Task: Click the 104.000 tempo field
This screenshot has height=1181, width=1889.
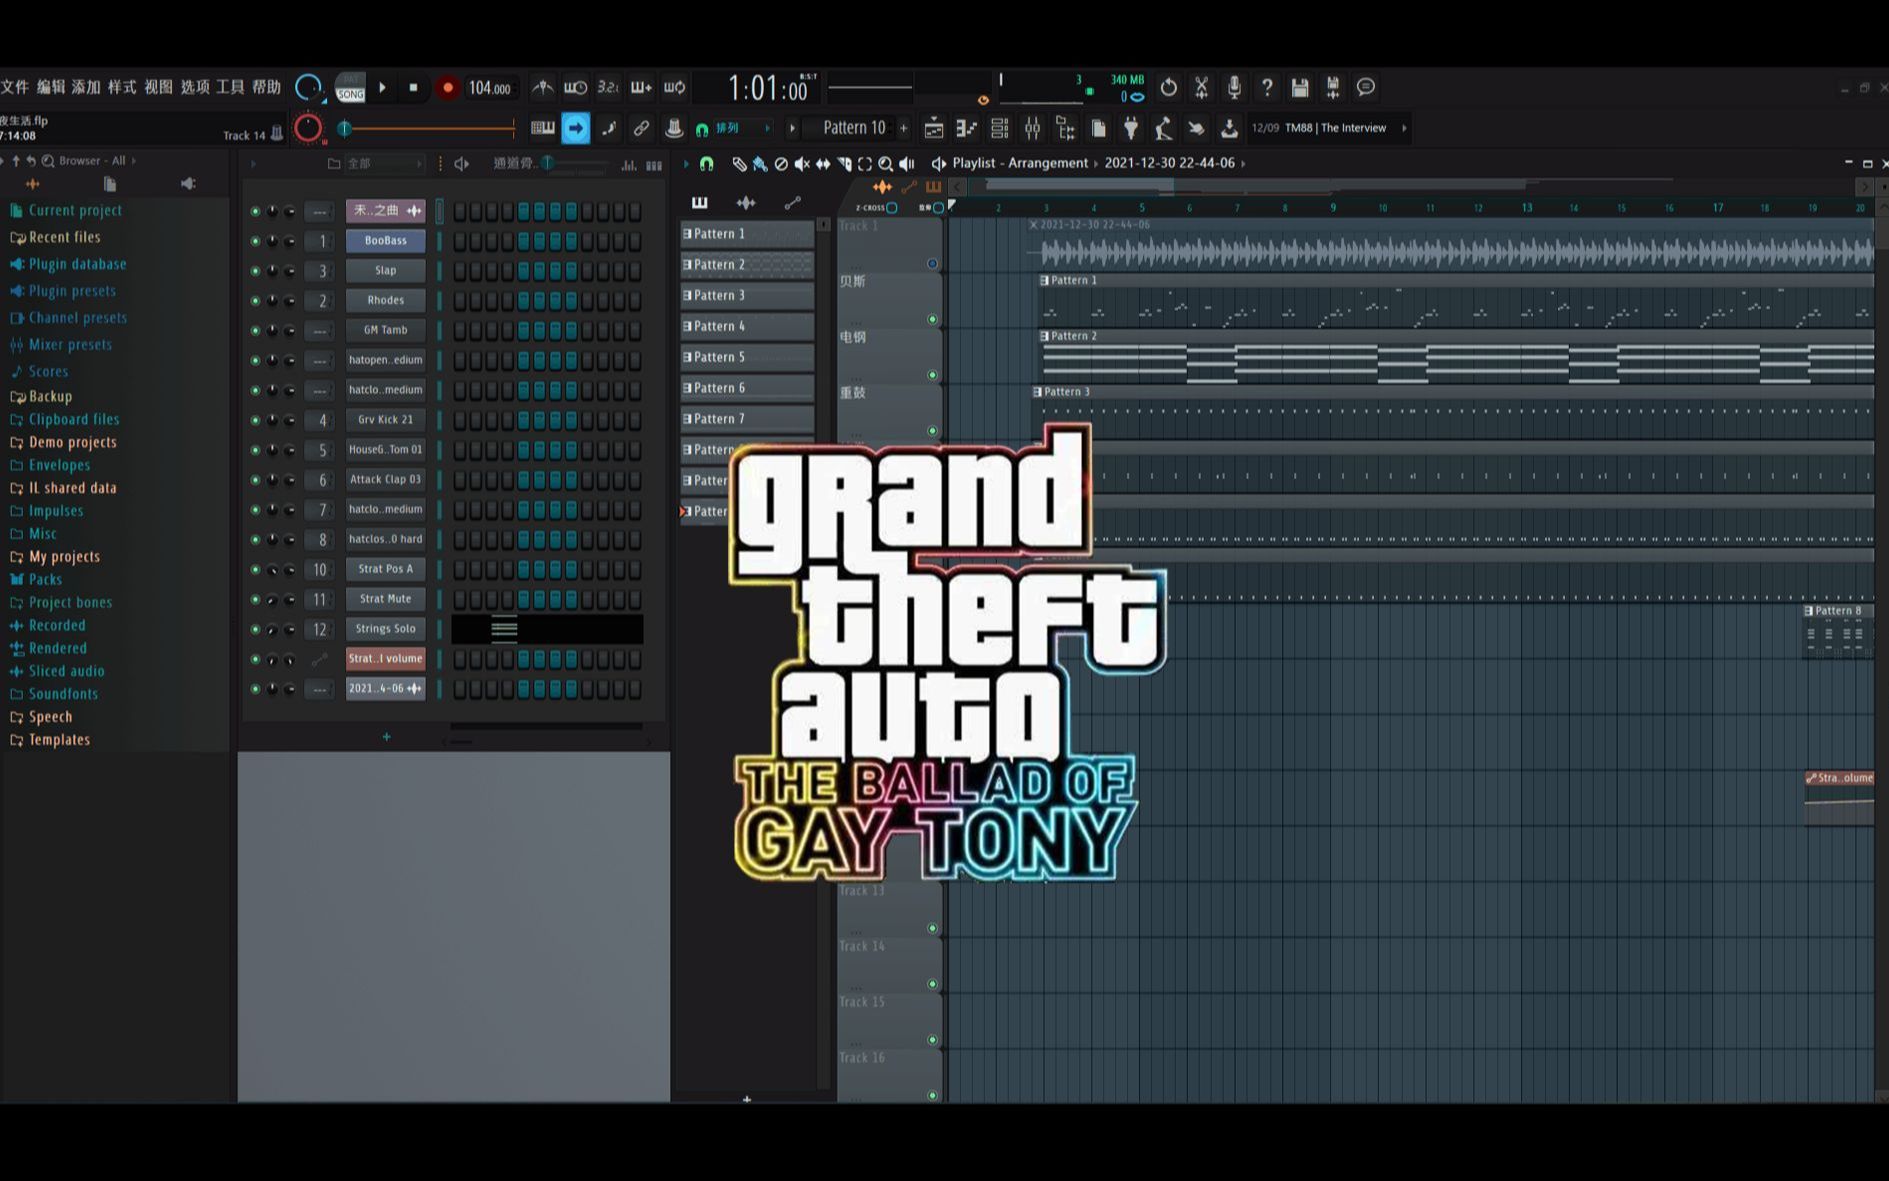Action: coord(490,88)
